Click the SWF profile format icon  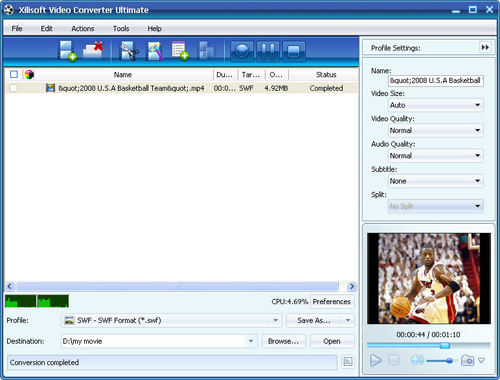[69, 320]
